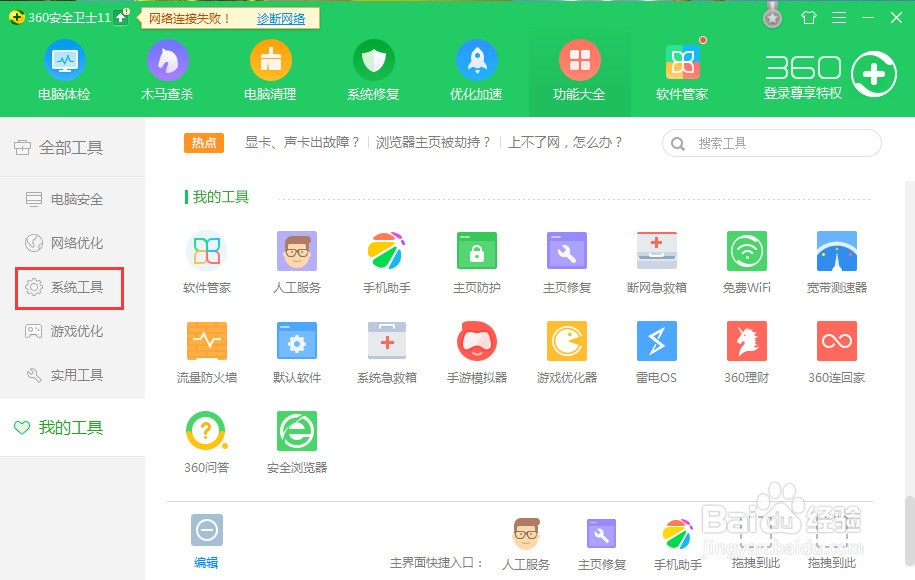Screen dimensions: 915x580
Task: Launch 免费WiFi tool
Action: point(747,262)
